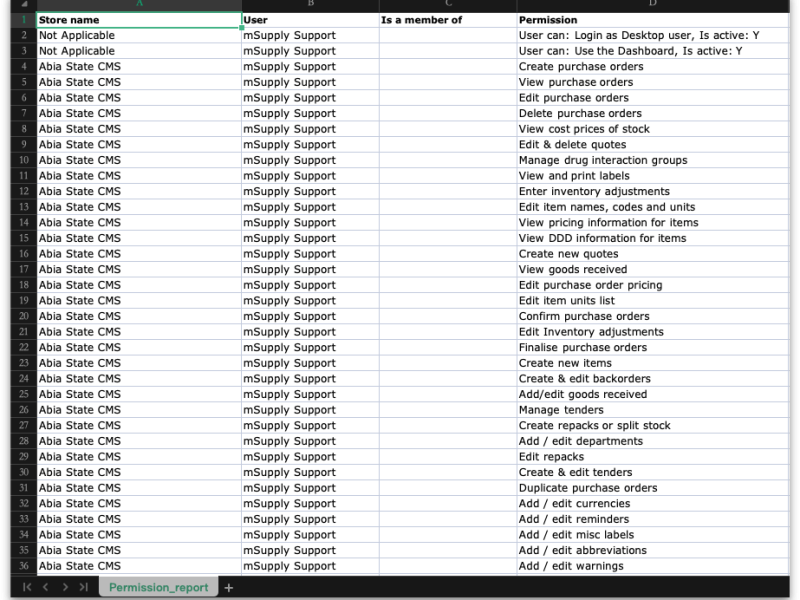Click Not Applicable cell in row 2
The width and height of the screenshot is (800, 600).
coord(139,35)
